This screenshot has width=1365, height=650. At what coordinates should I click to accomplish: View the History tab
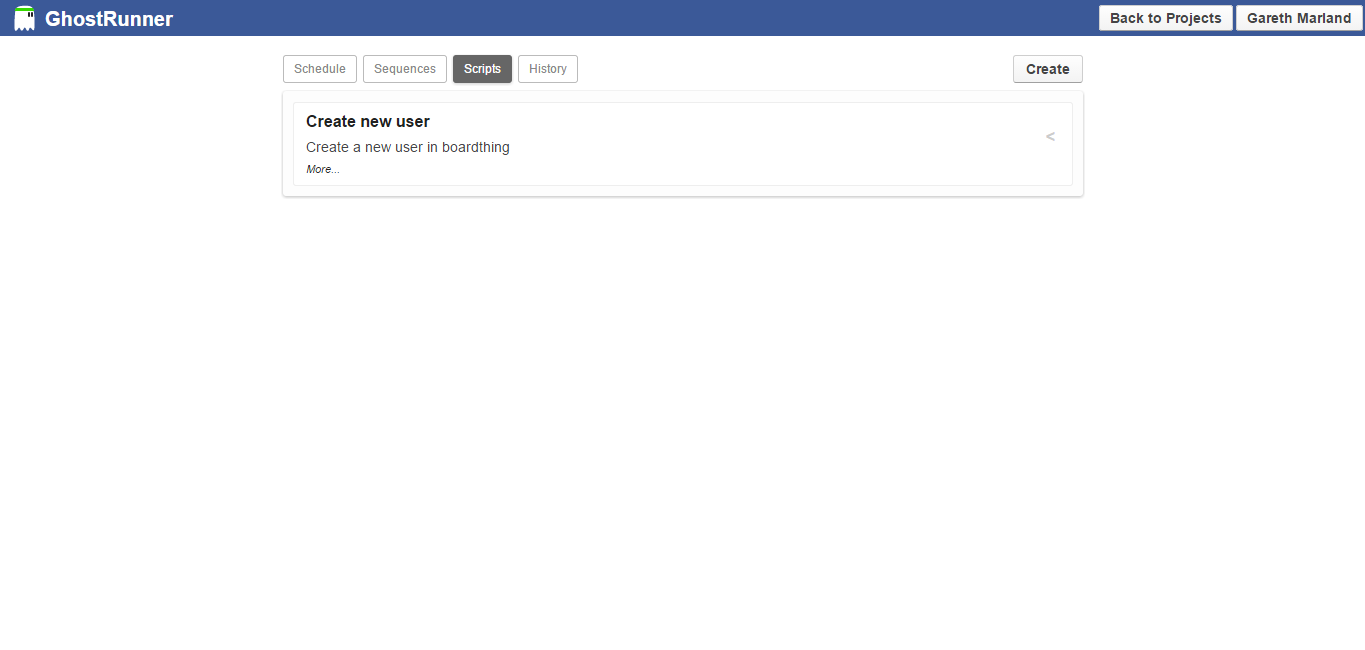pos(547,68)
